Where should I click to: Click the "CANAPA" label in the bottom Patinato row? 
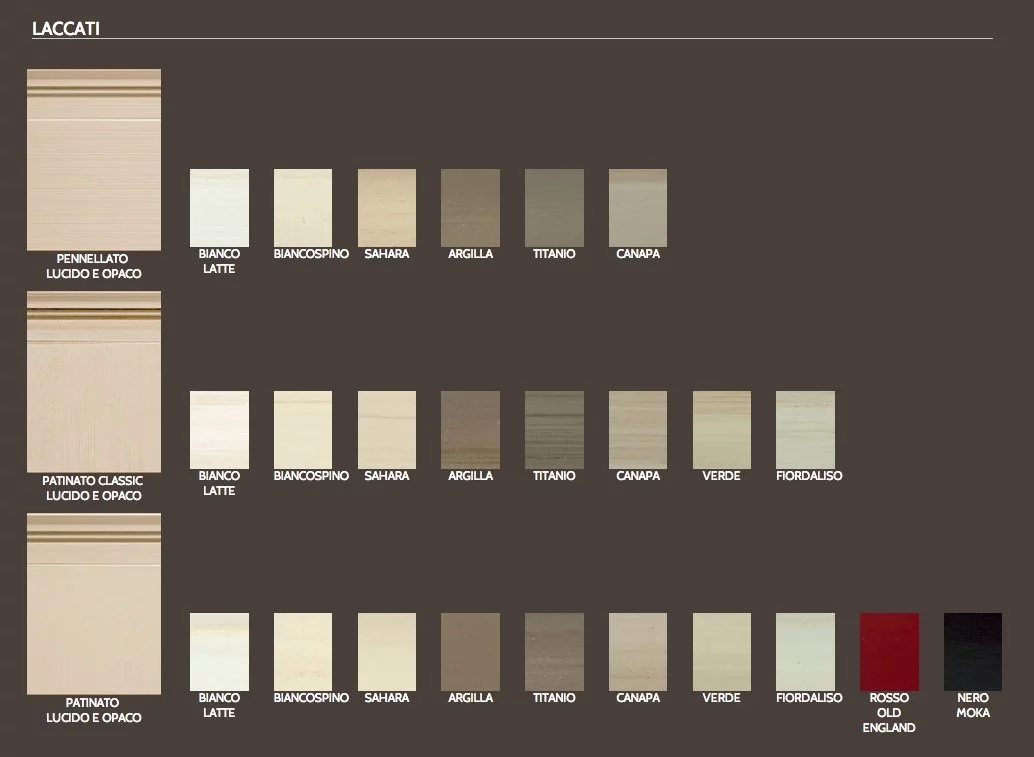coord(638,698)
